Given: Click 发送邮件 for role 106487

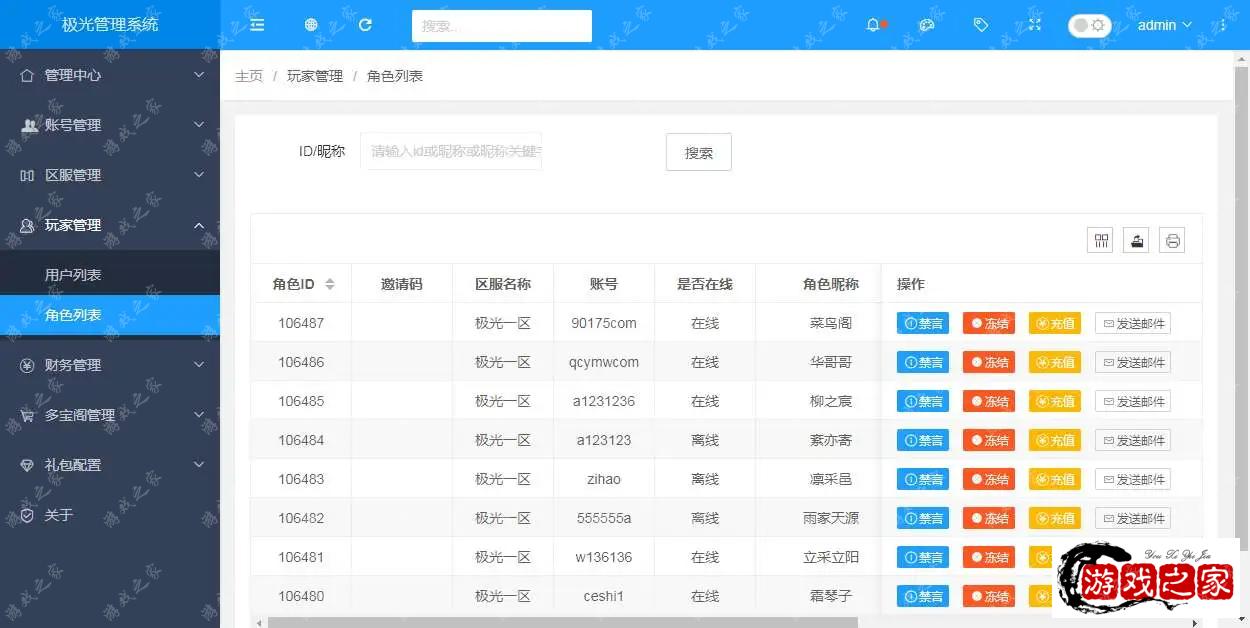Looking at the screenshot, I should tap(1132, 323).
